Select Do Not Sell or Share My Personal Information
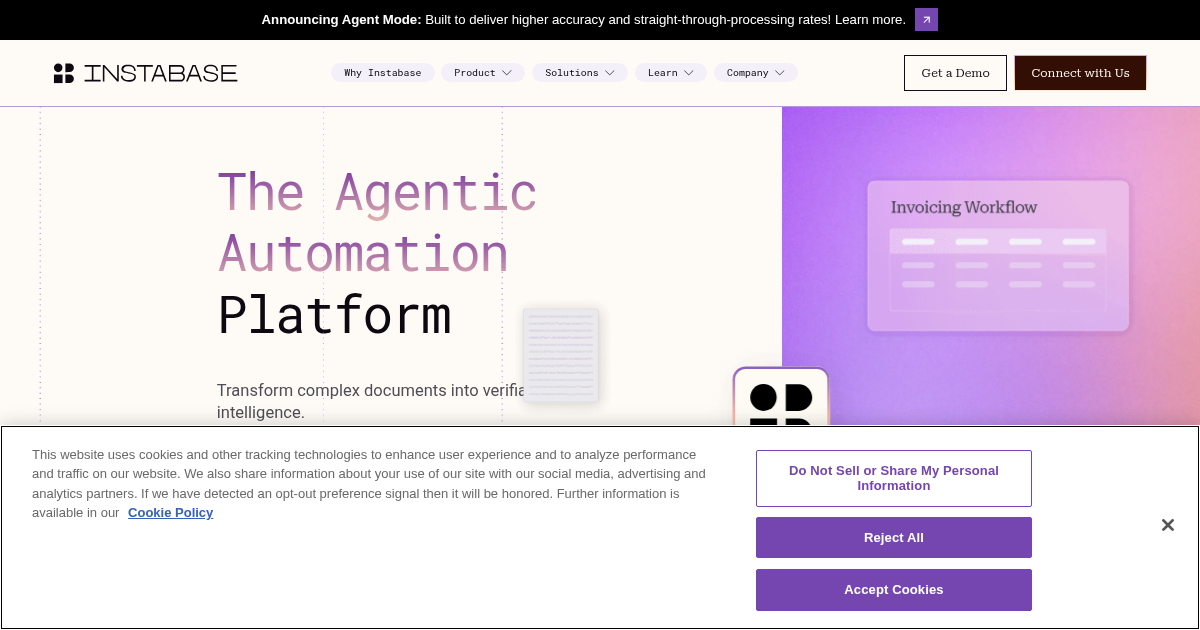This screenshot has height=630, width=1200. 894,478
